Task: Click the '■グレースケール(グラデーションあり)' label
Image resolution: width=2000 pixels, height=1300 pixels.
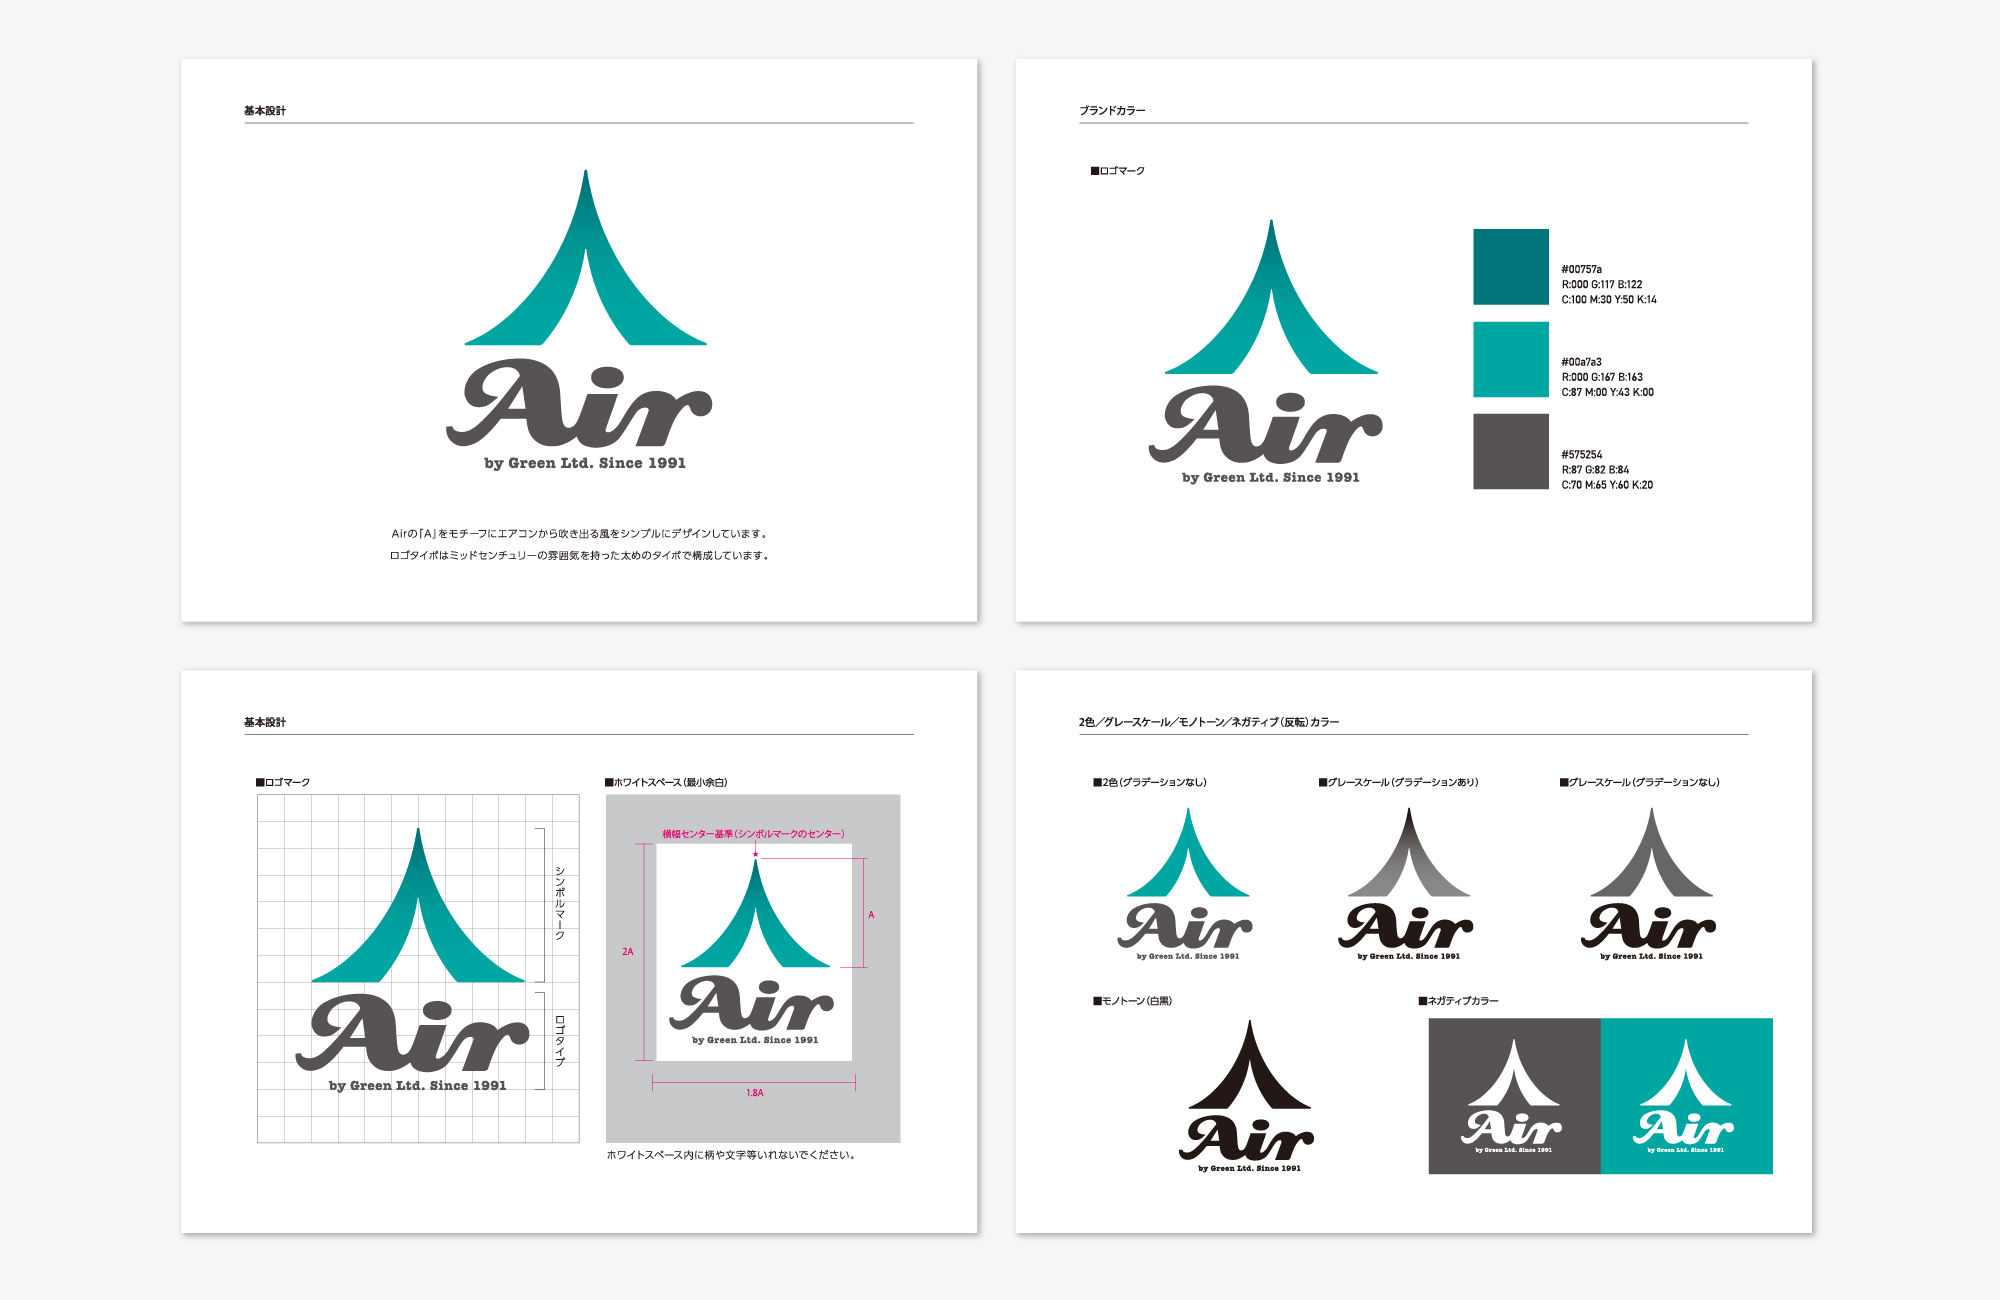Action: point(1398,782)
